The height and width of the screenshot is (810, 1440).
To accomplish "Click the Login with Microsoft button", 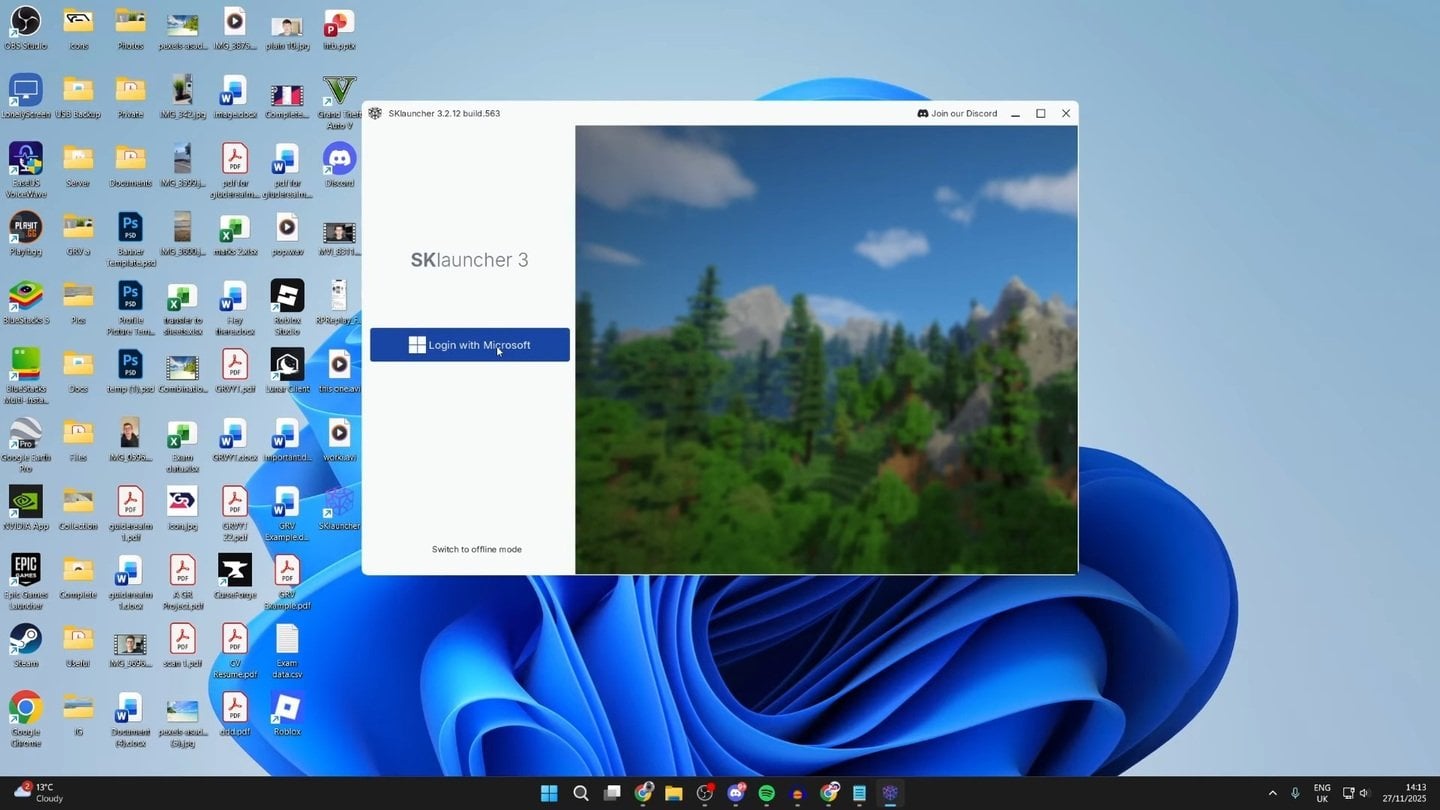I will tap(469, 345).
